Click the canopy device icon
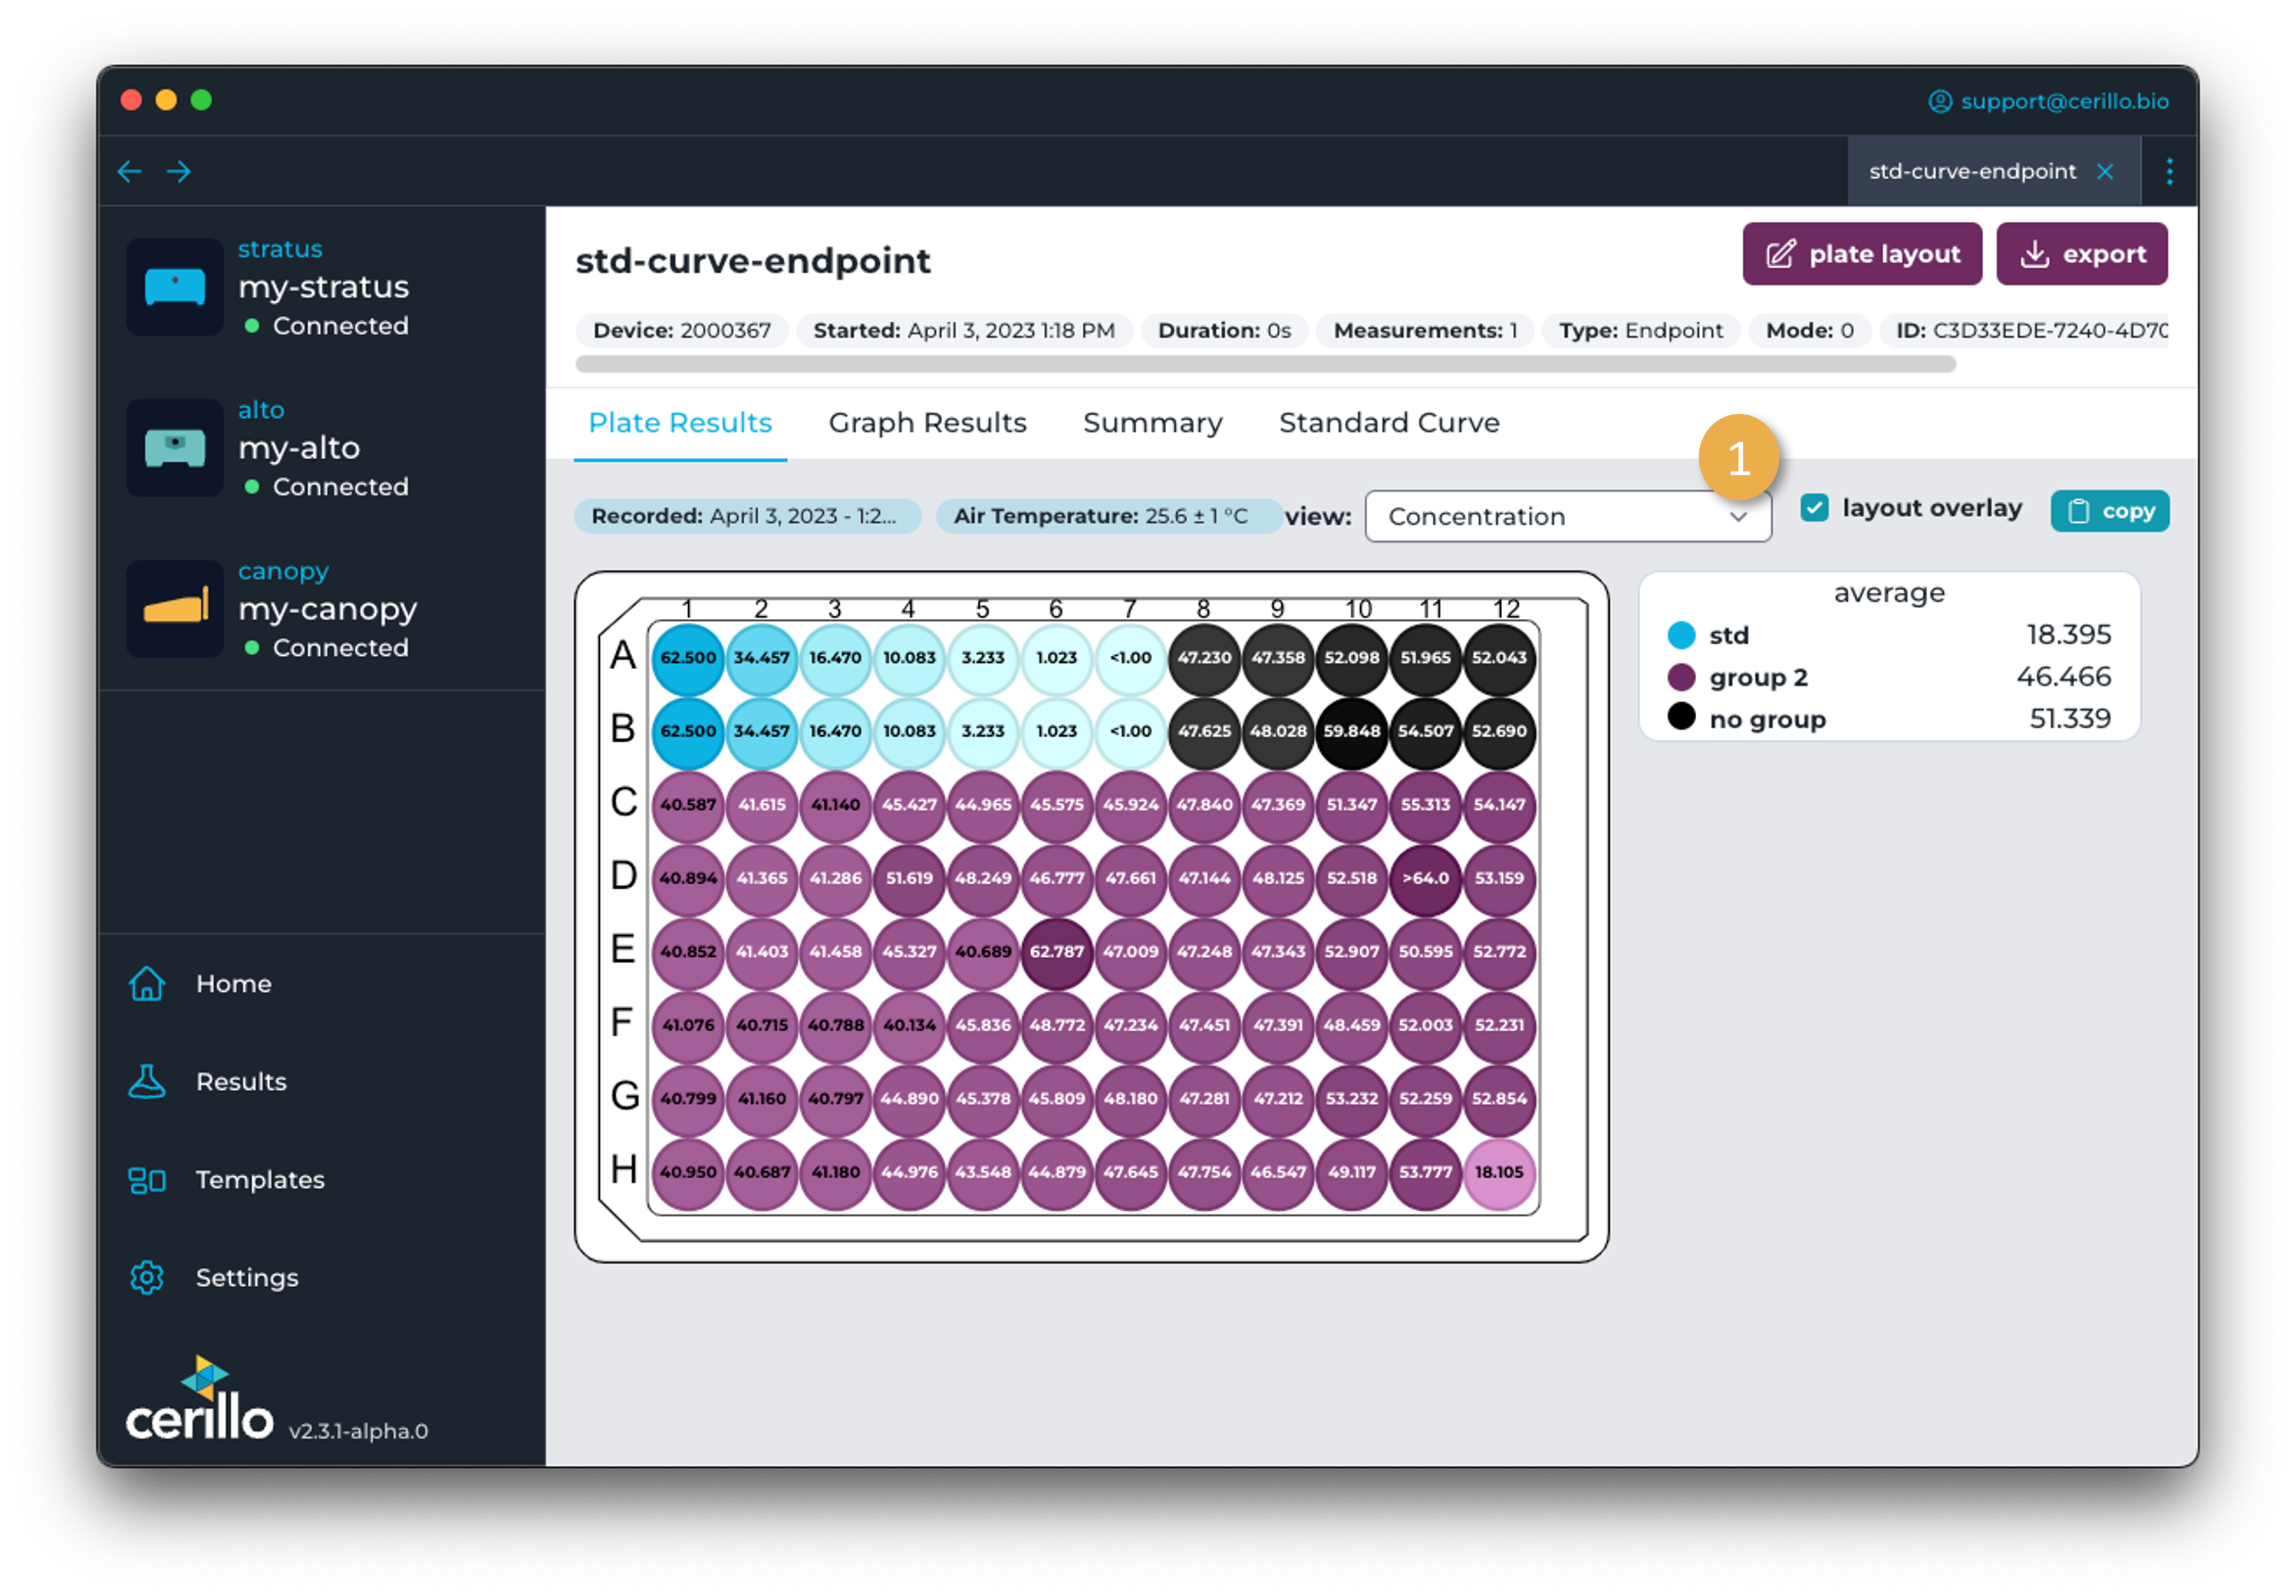This screenshot has height=1596, width=2296. pyautogui.click(x=175, y=609)
